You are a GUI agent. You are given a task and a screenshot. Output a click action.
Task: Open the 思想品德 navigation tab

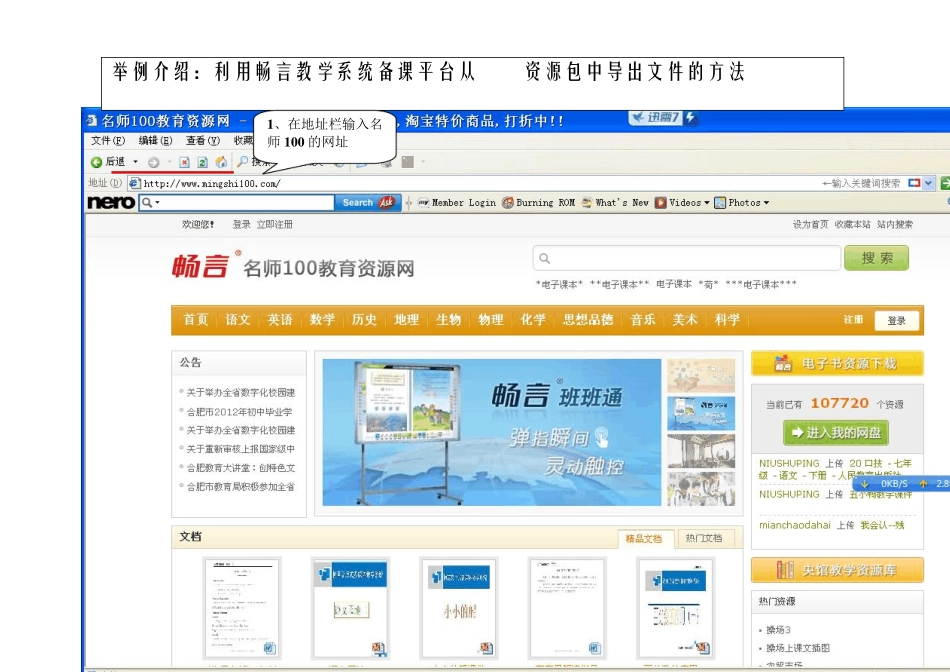tap(588, 319)
